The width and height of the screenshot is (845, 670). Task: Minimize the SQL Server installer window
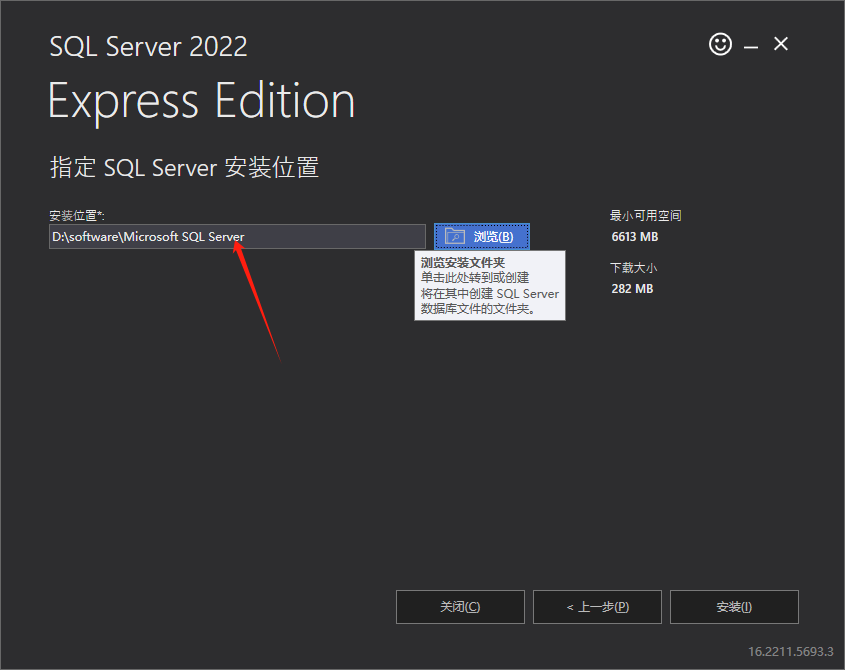point(751,47)
